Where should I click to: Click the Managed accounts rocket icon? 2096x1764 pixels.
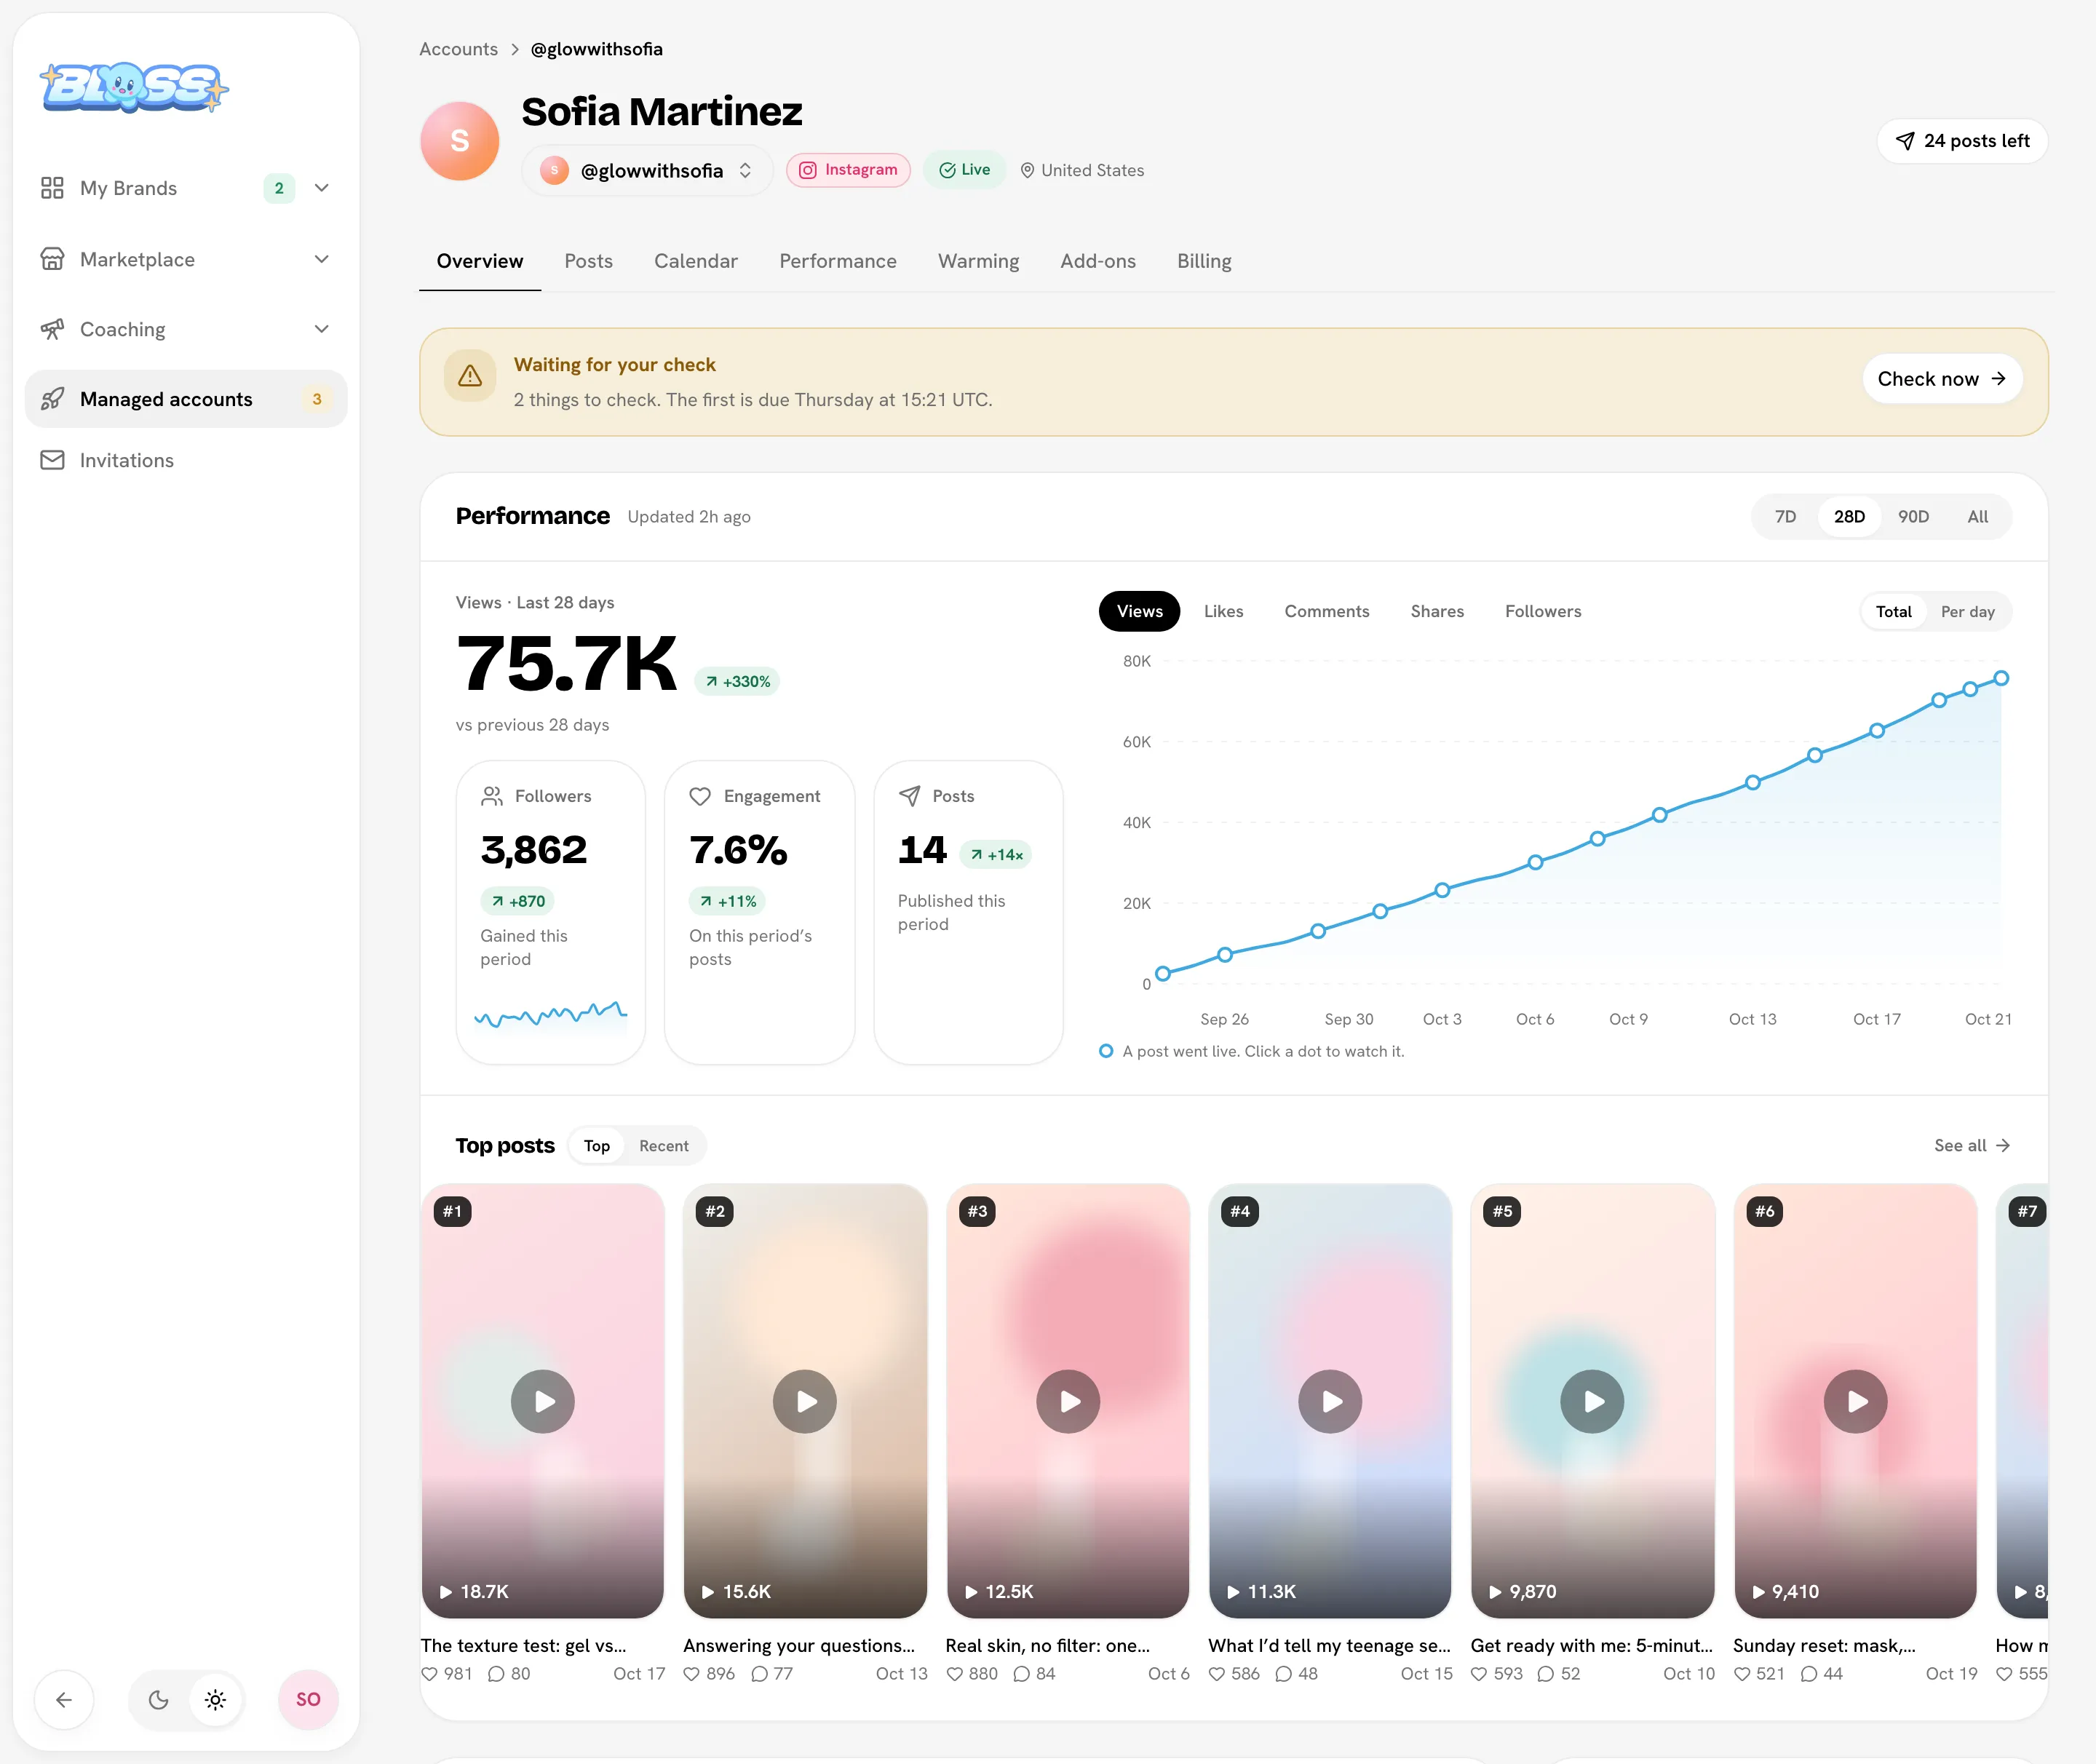click(x=52, y=399)
